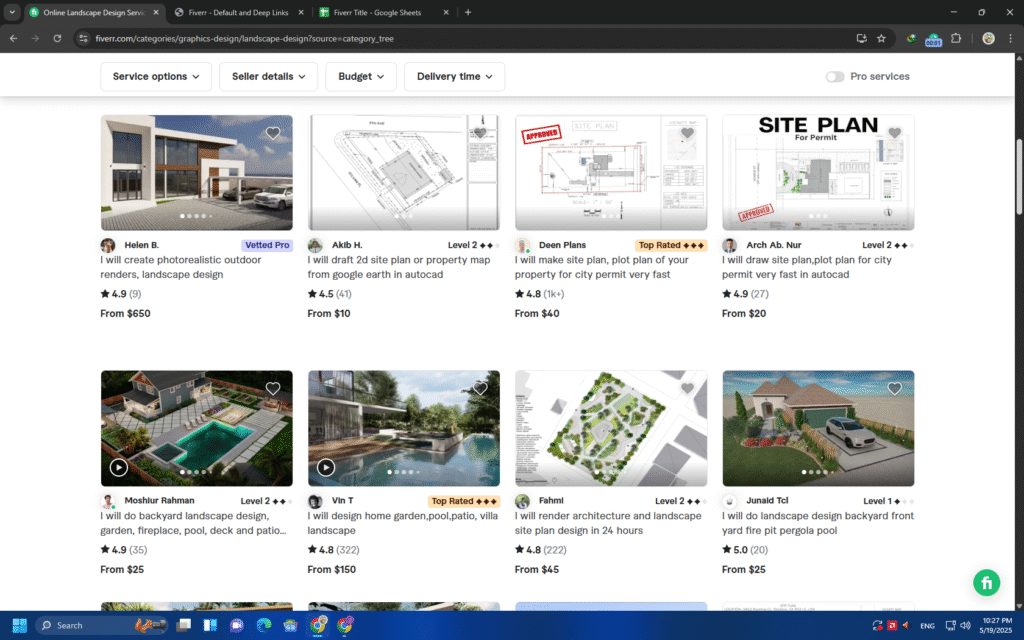Image resolution: width=1024 pixels, height=640 pixels.
Task: Open the volume control in system tray
Action: click(965, 626)
